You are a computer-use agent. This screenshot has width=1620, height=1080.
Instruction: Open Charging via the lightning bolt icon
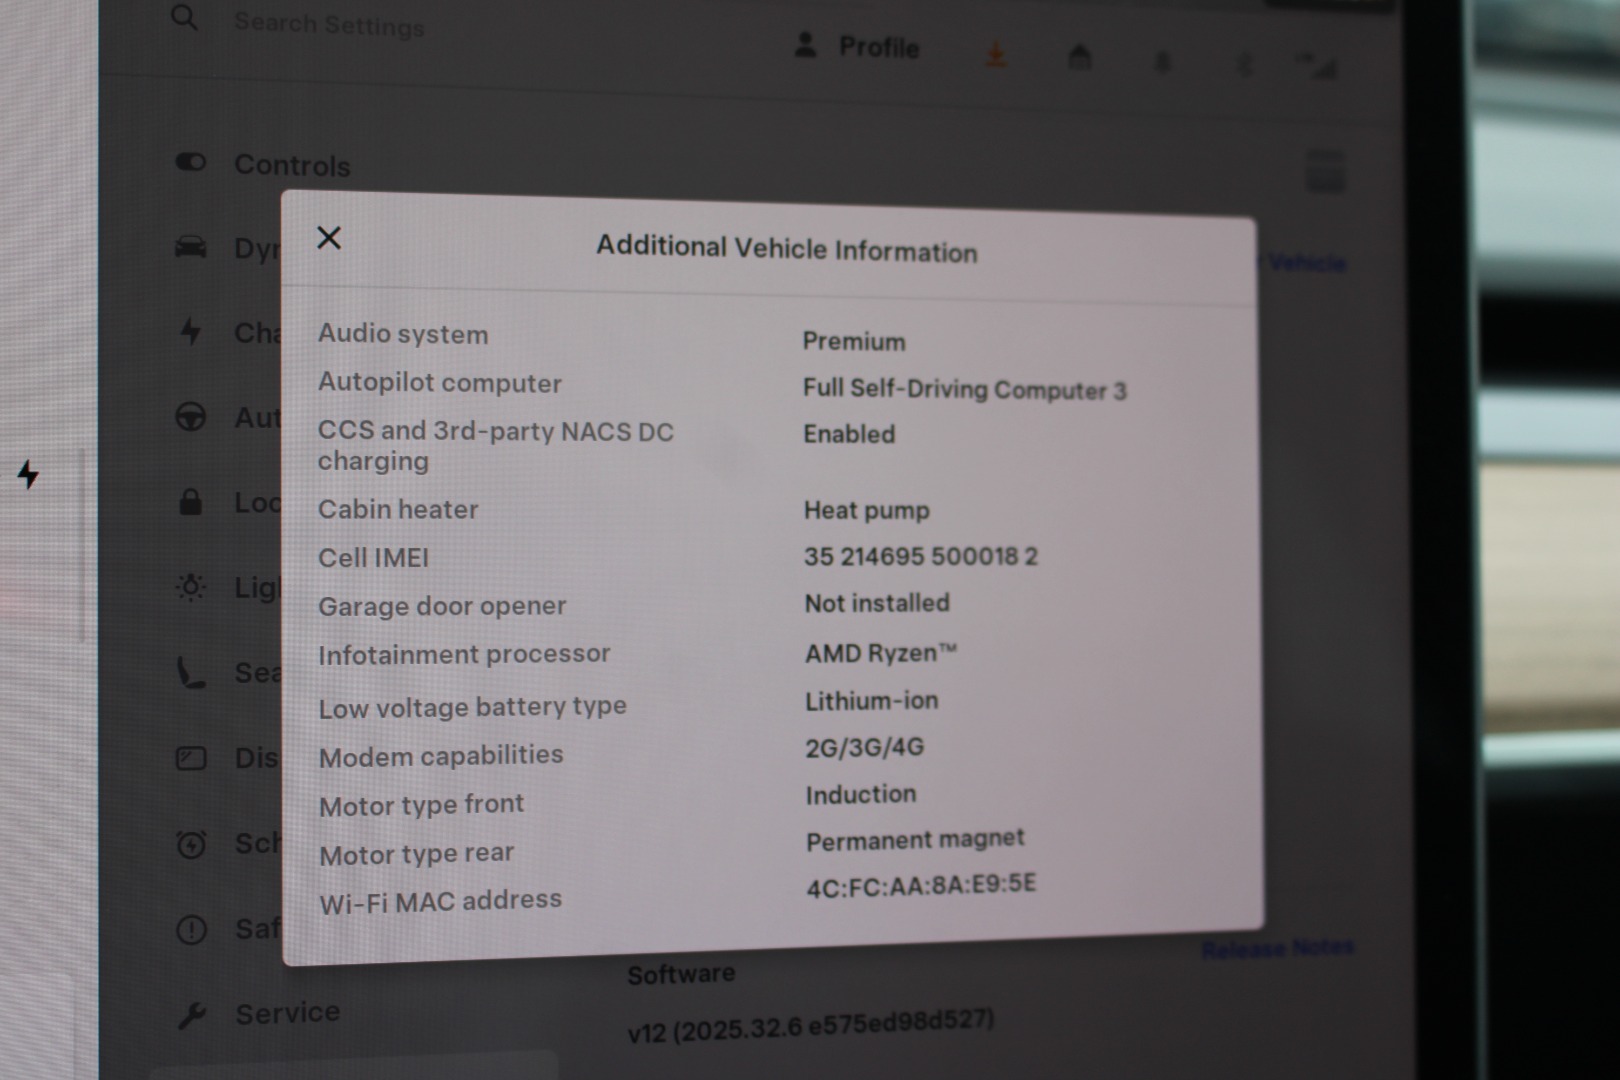click(x=190, y=331)
